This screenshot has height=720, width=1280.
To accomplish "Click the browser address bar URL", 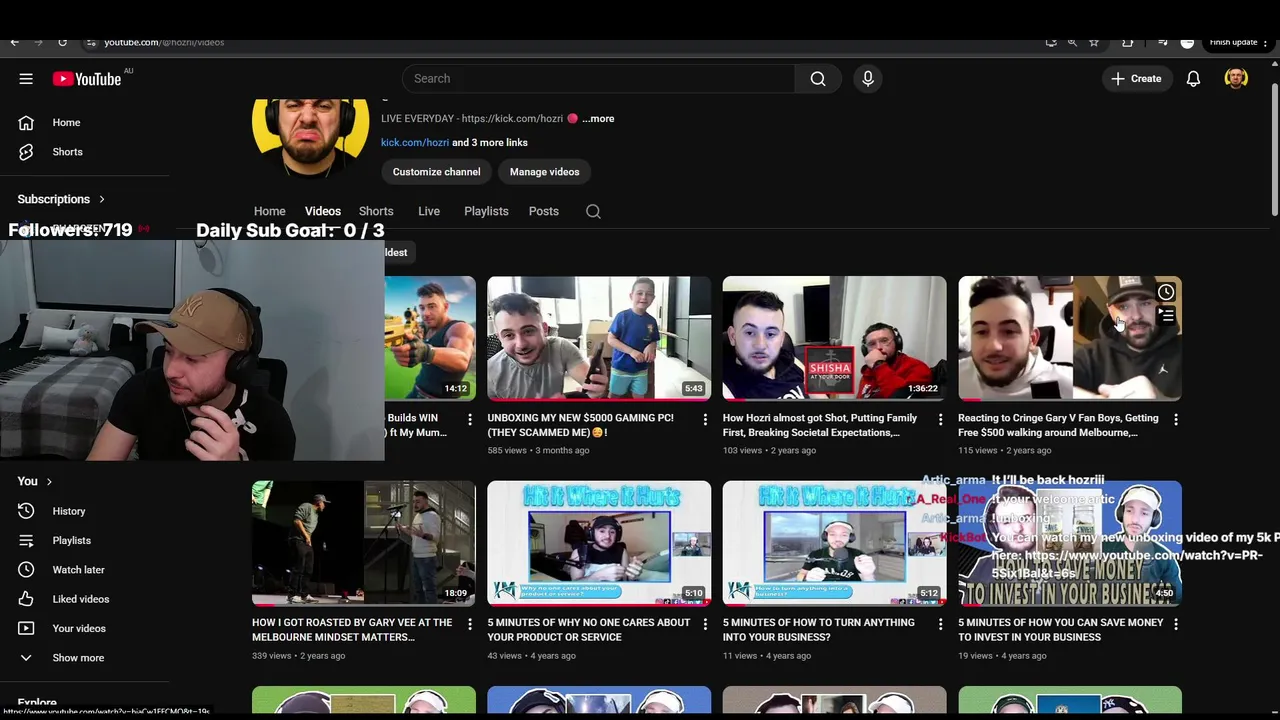I will [164, 42].
